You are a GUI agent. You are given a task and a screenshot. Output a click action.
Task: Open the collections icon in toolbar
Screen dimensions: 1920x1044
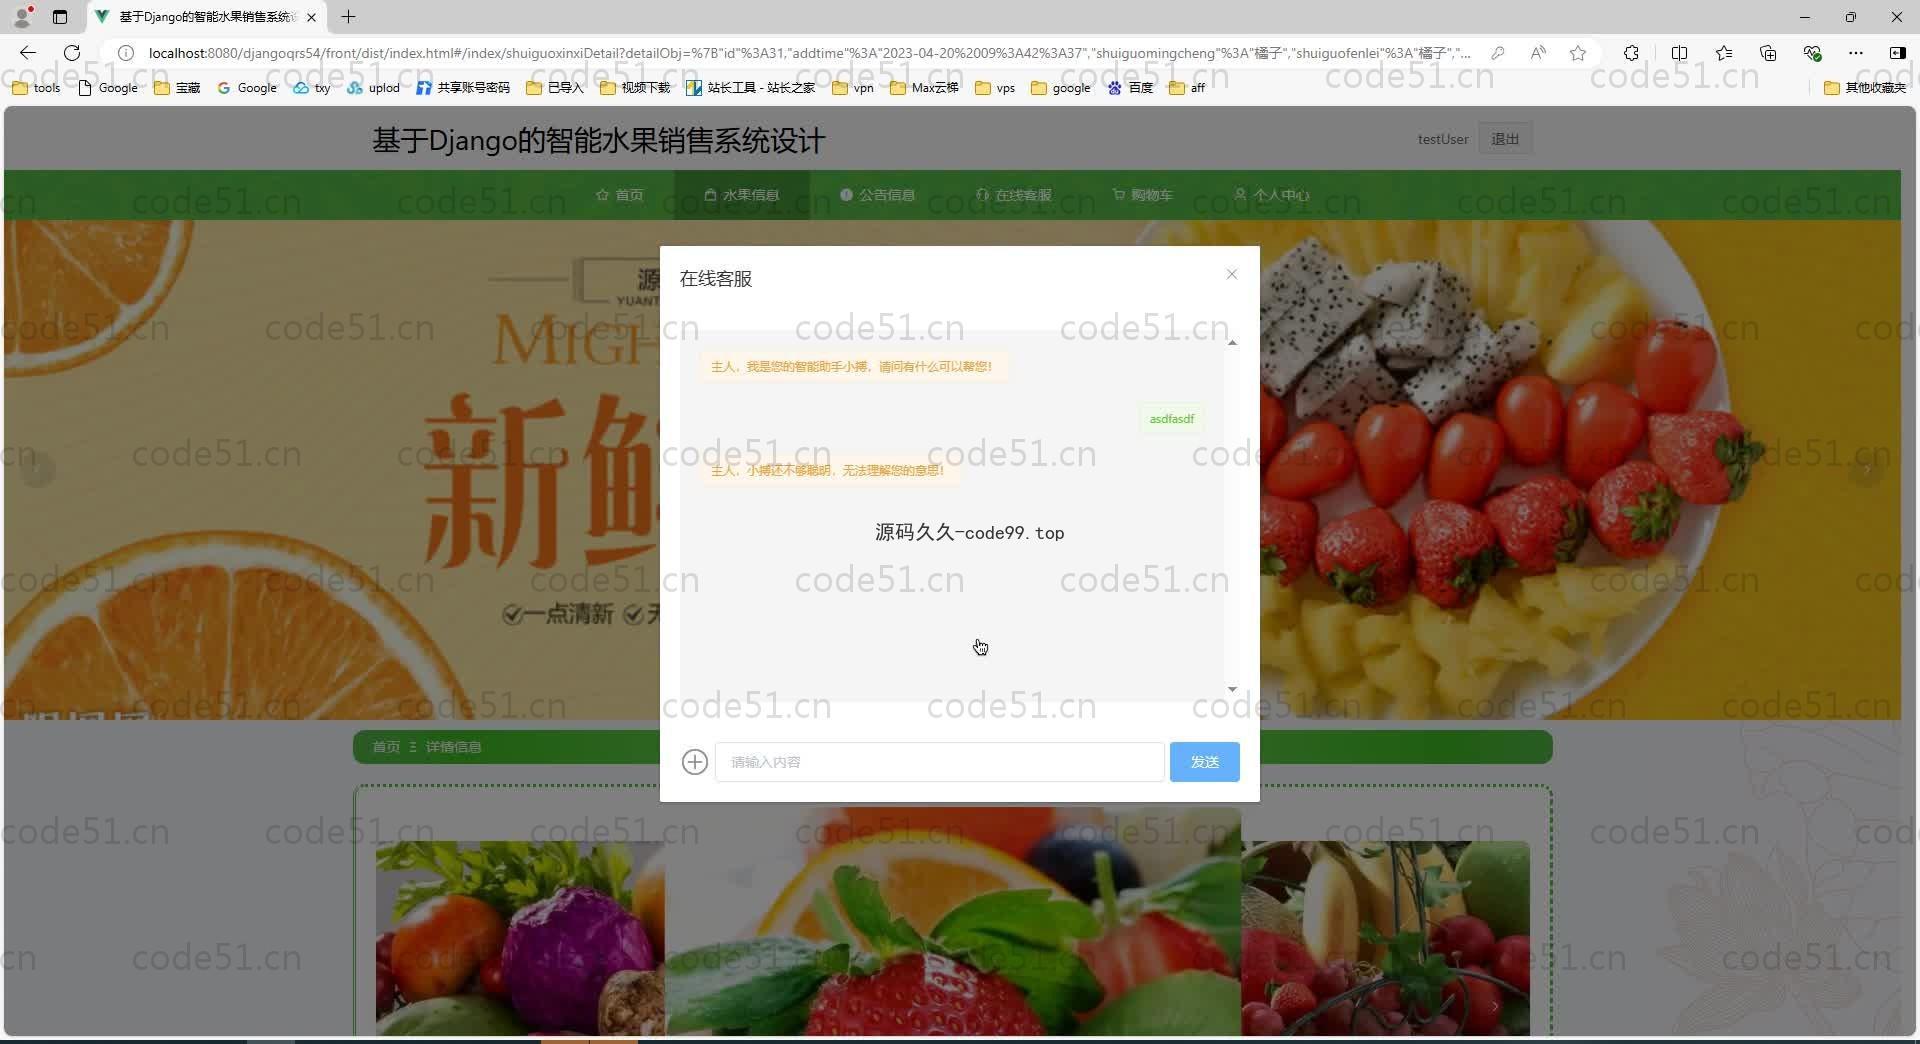pyautogui.click(x=1767, y=53)
